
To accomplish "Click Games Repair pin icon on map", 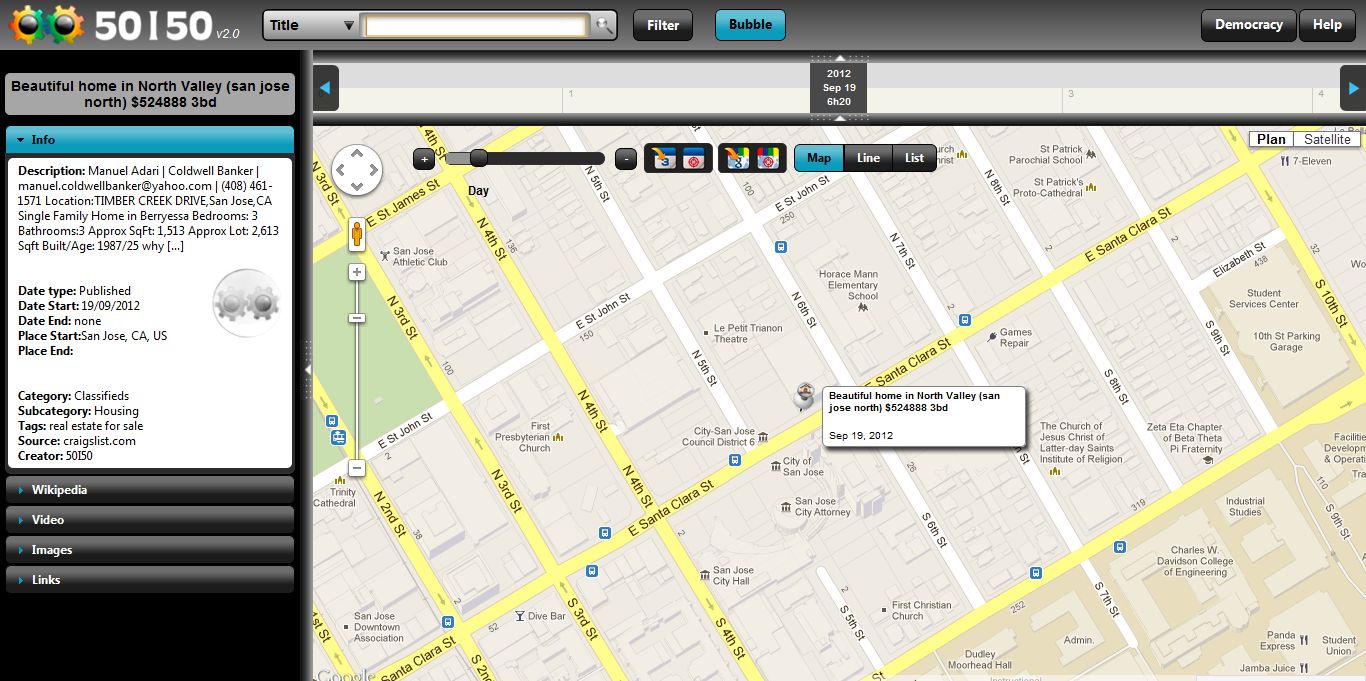I will [991, 337].
